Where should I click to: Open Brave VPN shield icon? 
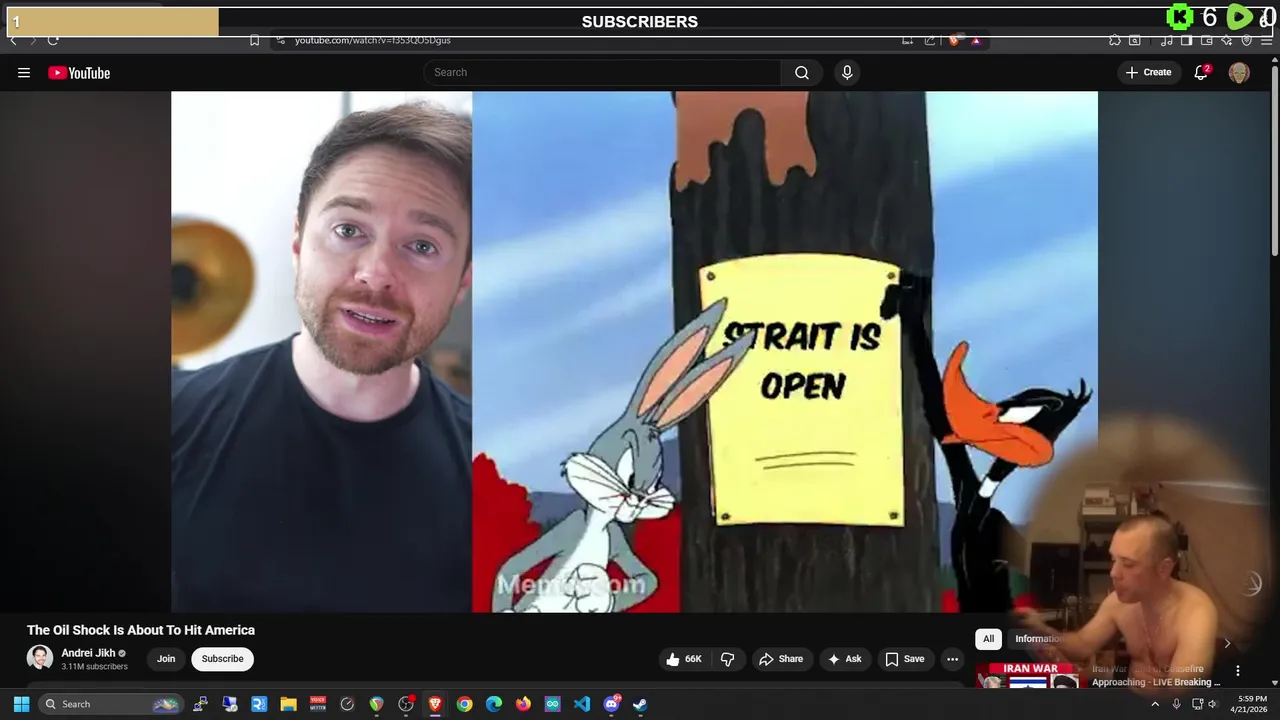[x=1247, y=41]
